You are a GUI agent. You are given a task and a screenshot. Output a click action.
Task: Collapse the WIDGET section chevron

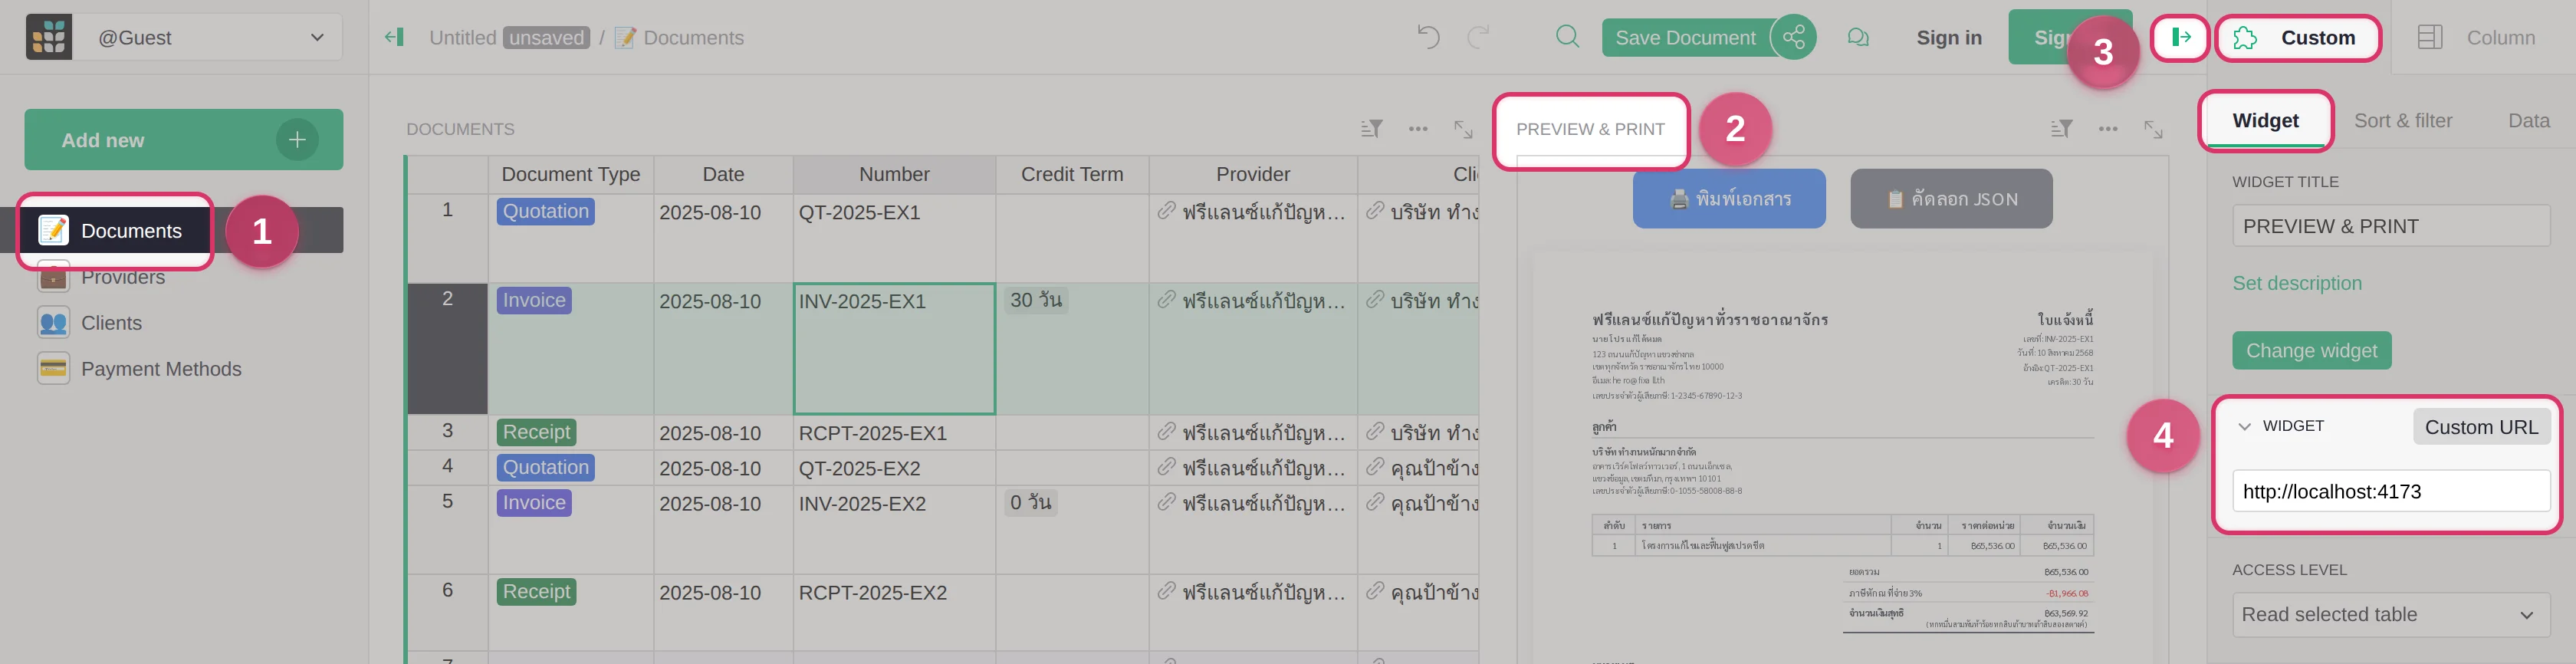[x=2244, y=427]
